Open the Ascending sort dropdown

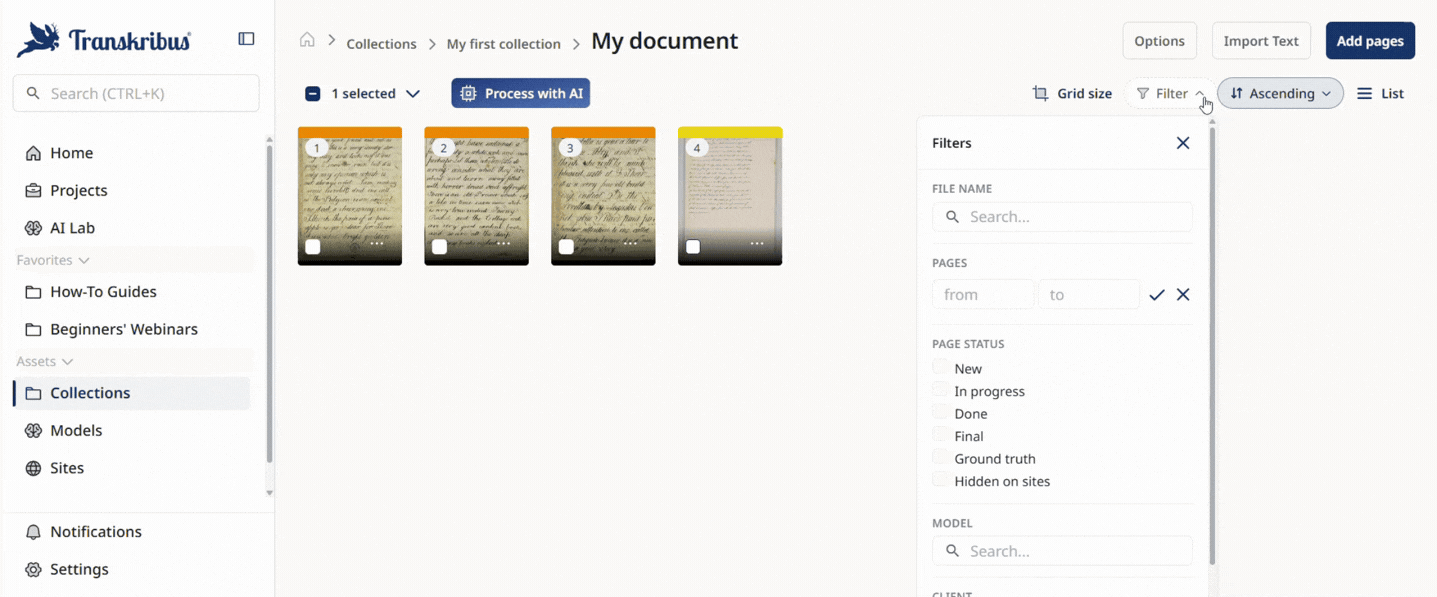coord(1280,93)
